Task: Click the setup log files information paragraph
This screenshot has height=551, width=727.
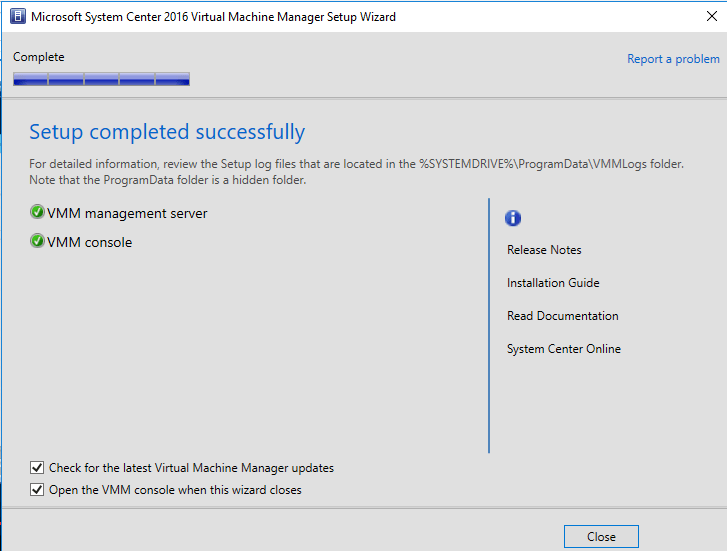Action: tap(356, 172)
